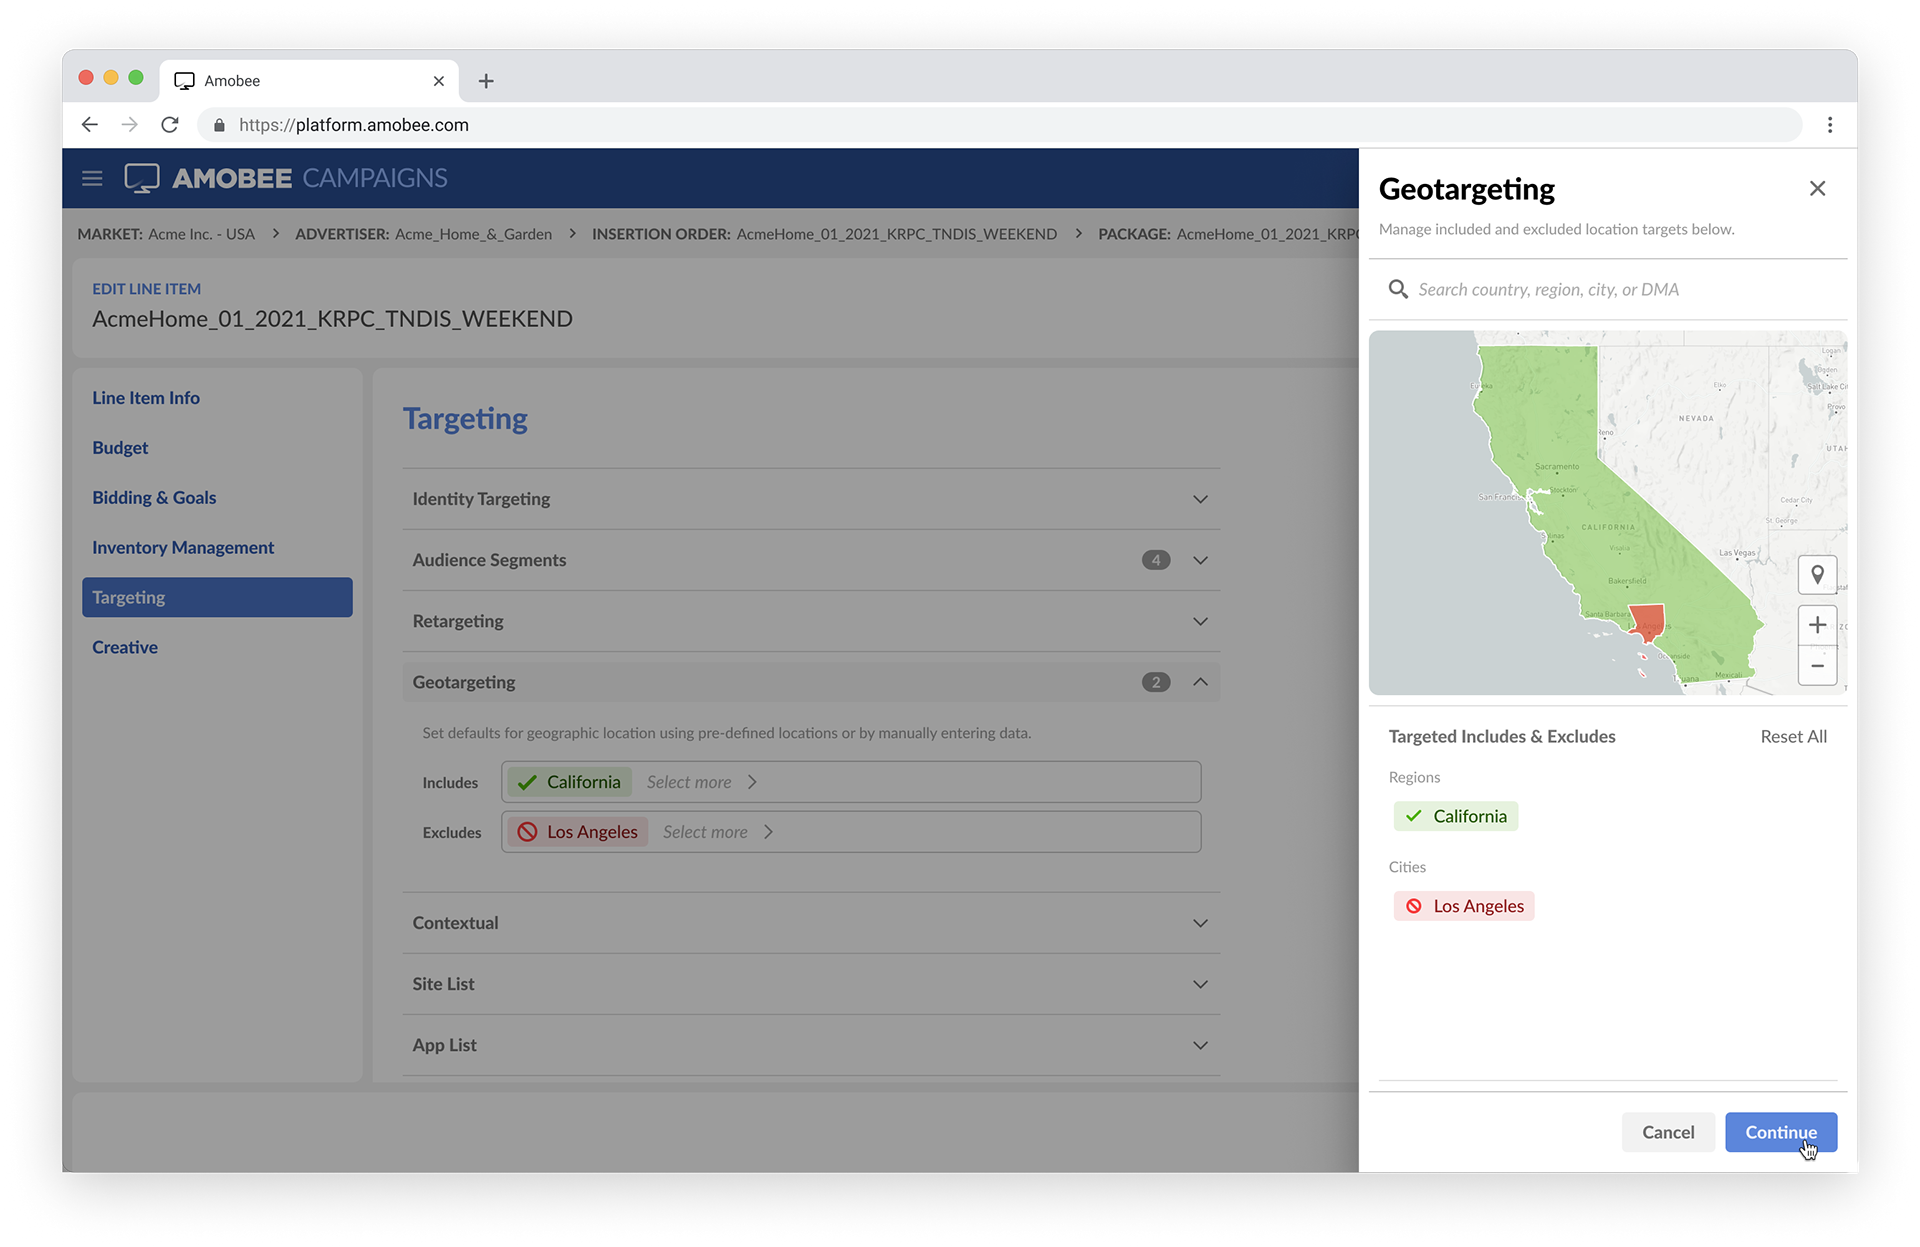
Task: Click the Nevada label on the map
Action: [1696, 418]
